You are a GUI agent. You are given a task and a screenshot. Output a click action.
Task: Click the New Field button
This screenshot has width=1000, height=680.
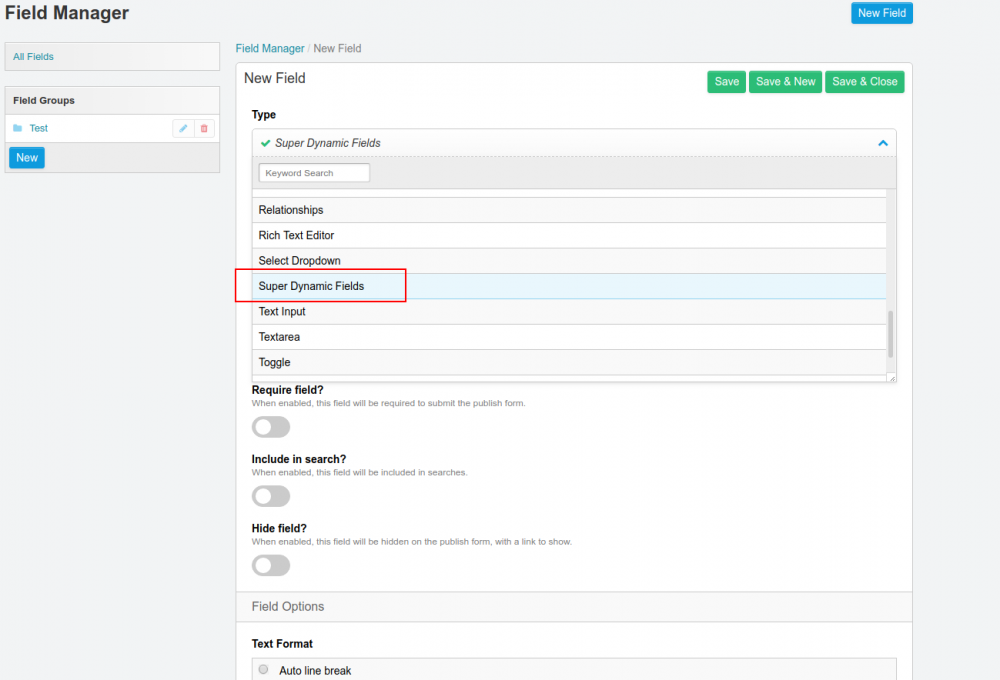pyautogui.click(x=881, y=13)
